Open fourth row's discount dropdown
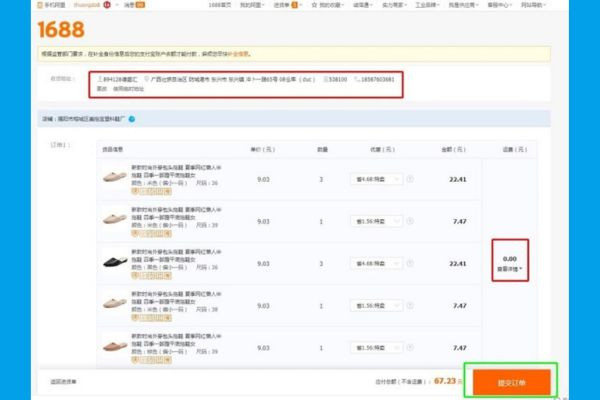 [x=377, y=305]
